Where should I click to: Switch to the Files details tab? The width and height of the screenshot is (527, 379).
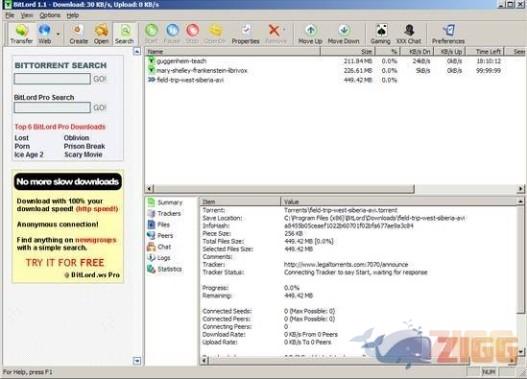pos(159,224)
